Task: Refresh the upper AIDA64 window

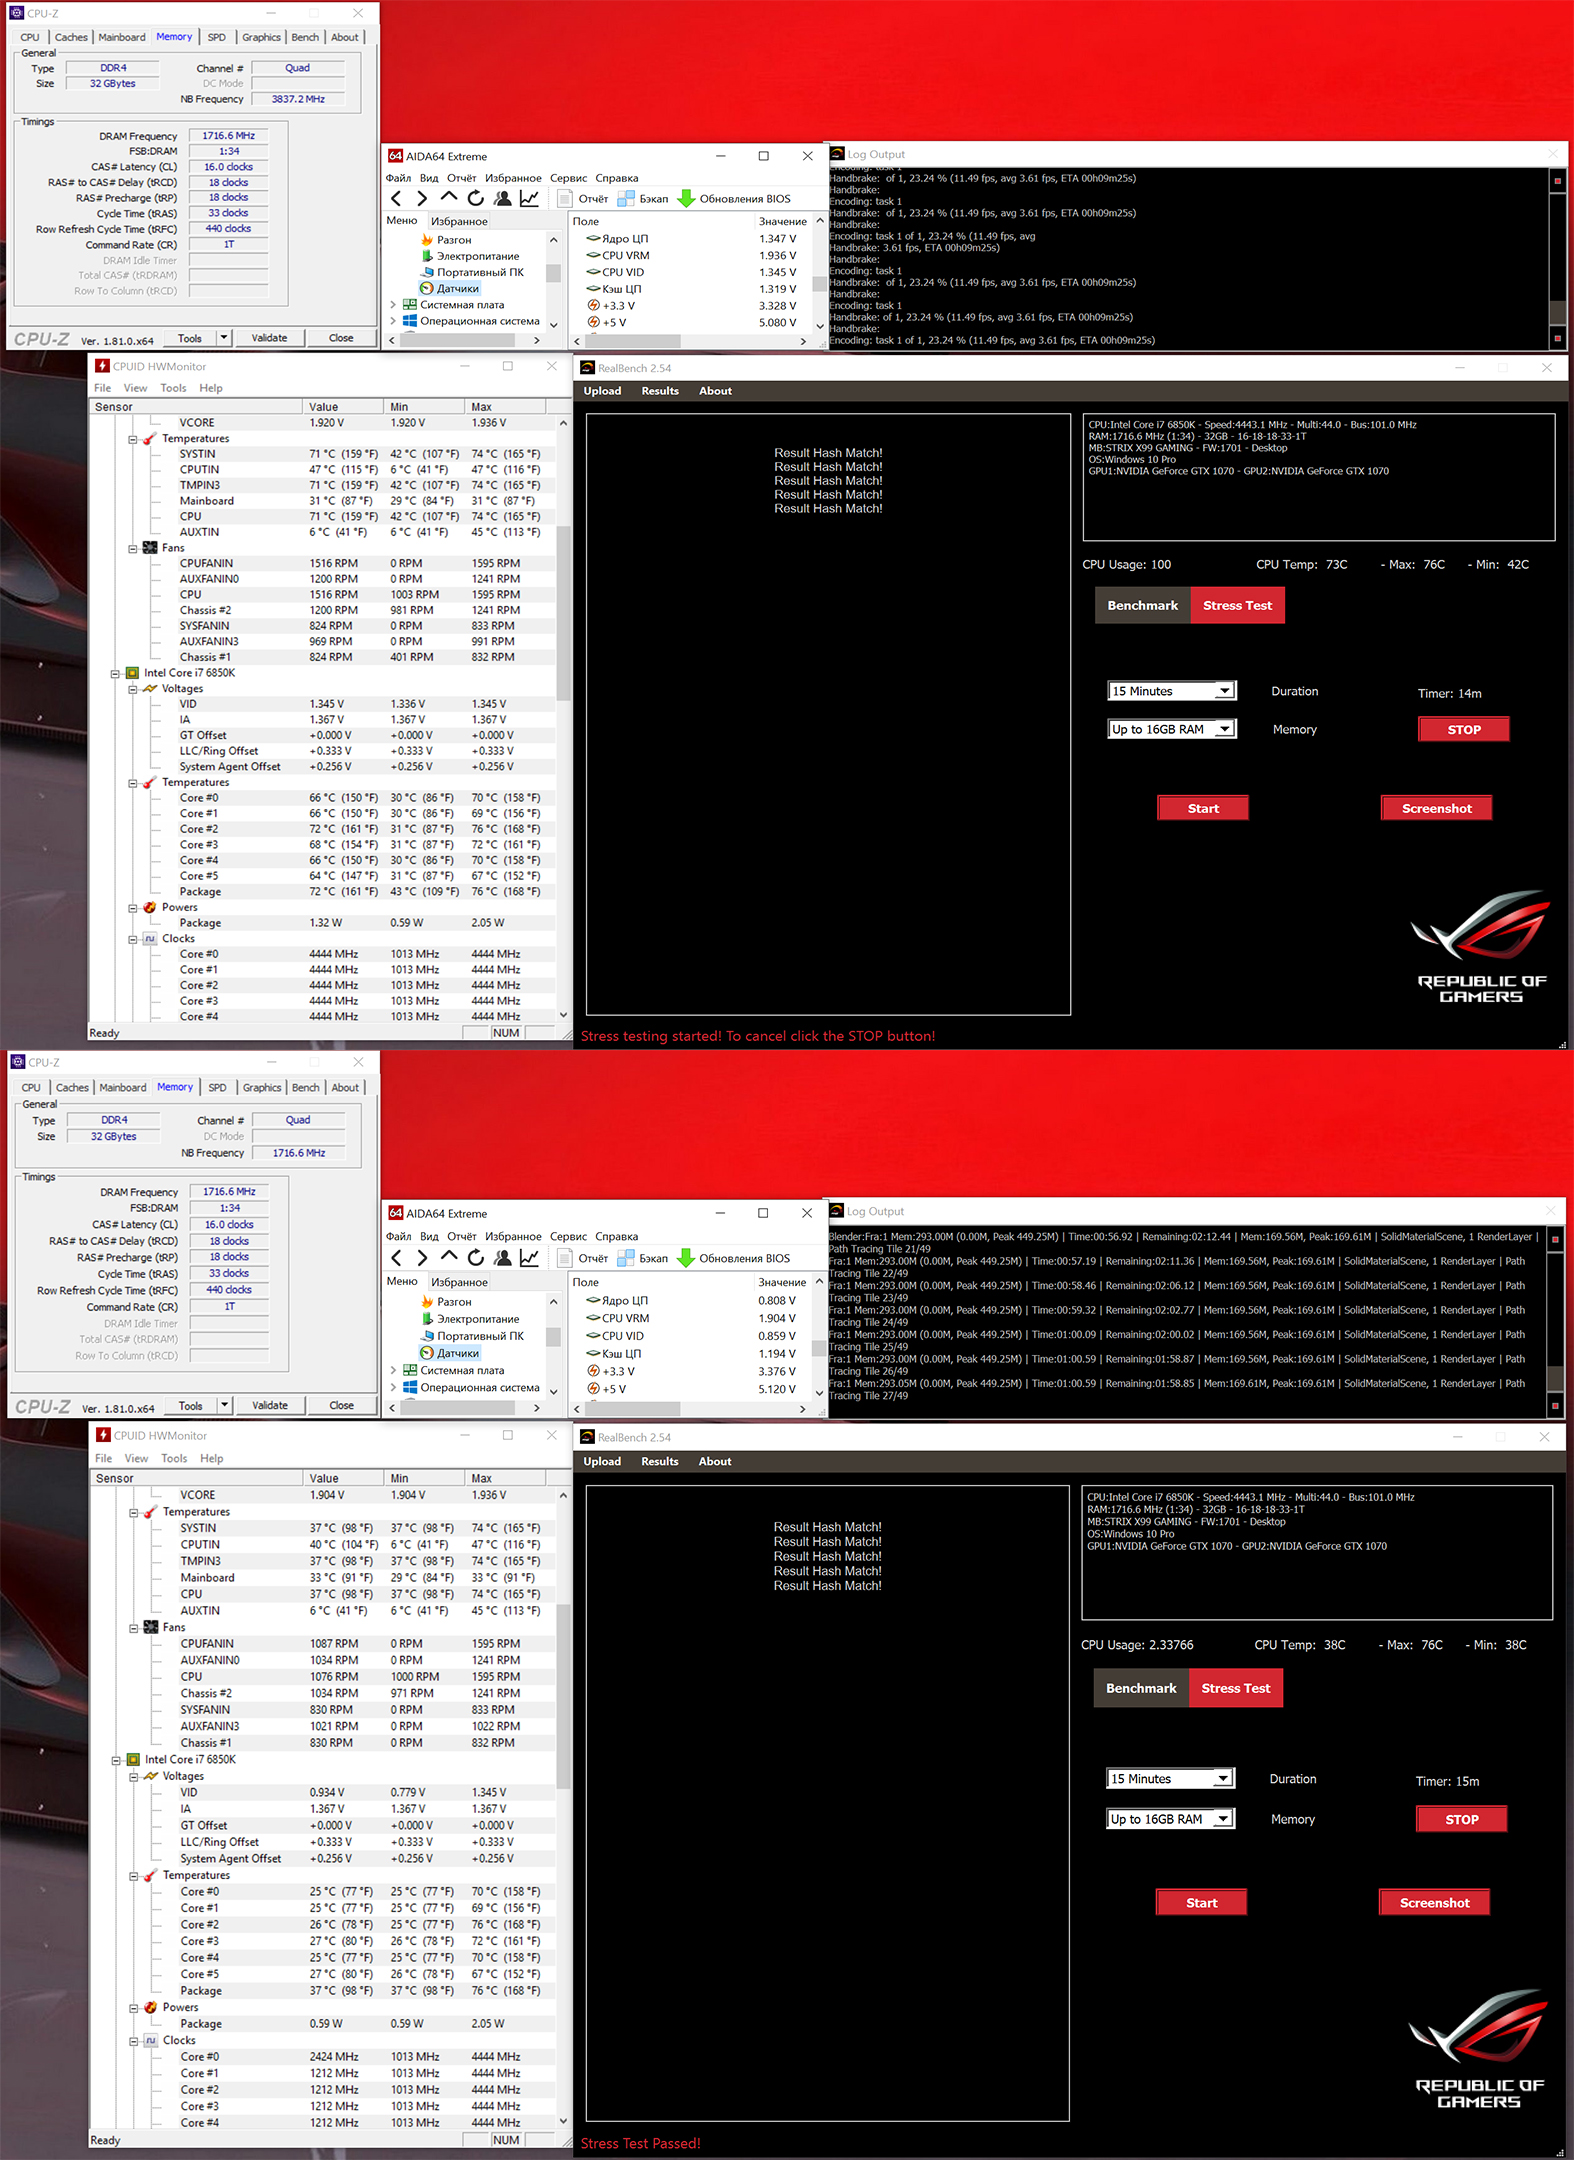Action: pos(476,198)
